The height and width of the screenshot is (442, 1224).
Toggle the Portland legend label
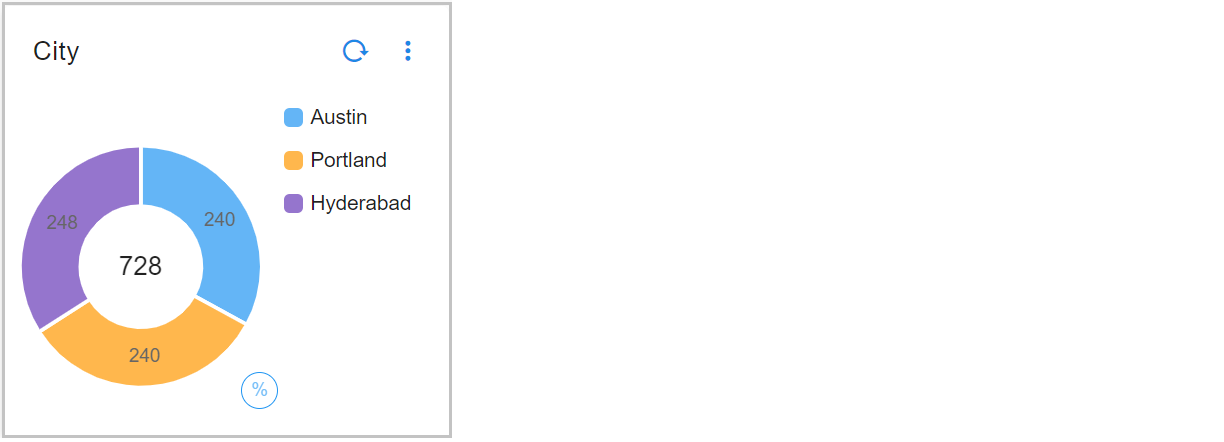click(x=348, y=161)
